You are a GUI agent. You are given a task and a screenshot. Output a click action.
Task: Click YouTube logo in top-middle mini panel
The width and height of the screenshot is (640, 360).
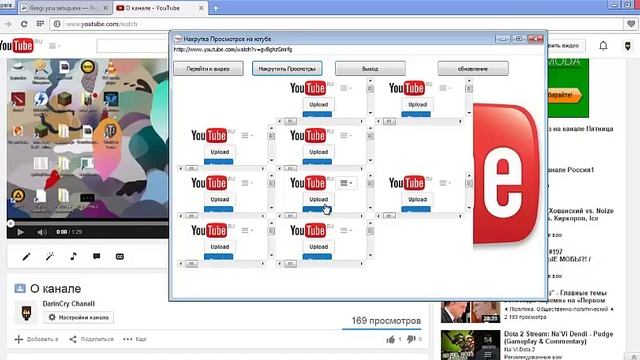pos(308,88)
